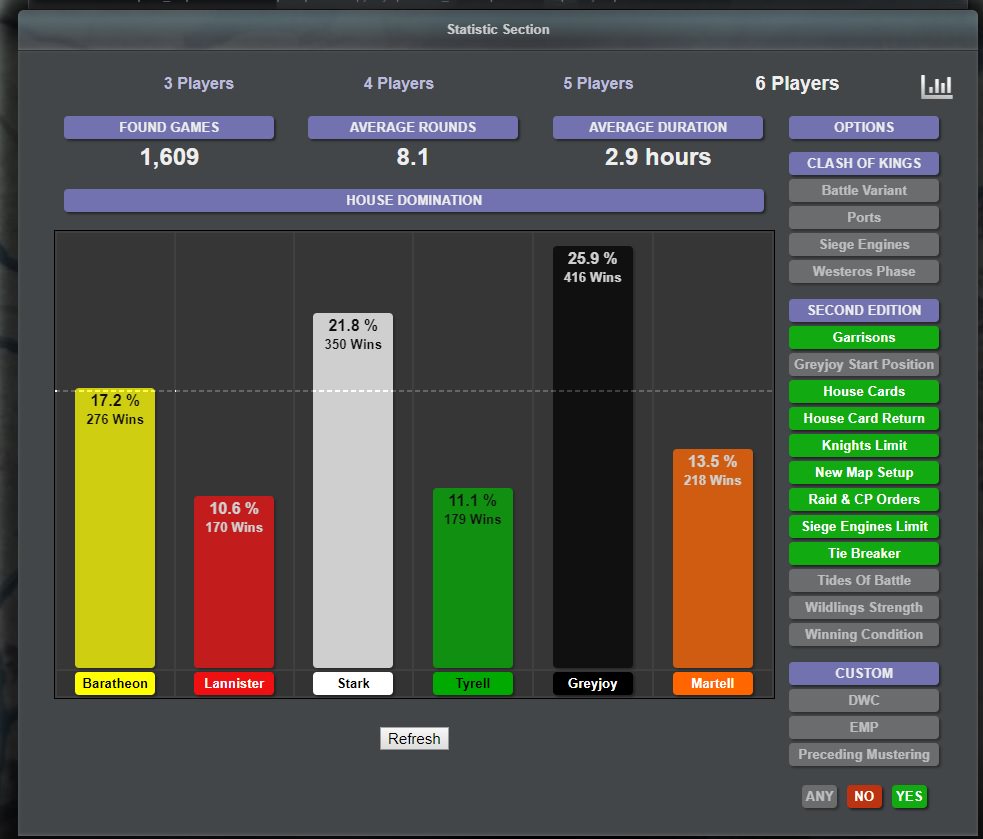Switch to the 3 Players tab

click(x=199, y=84)
